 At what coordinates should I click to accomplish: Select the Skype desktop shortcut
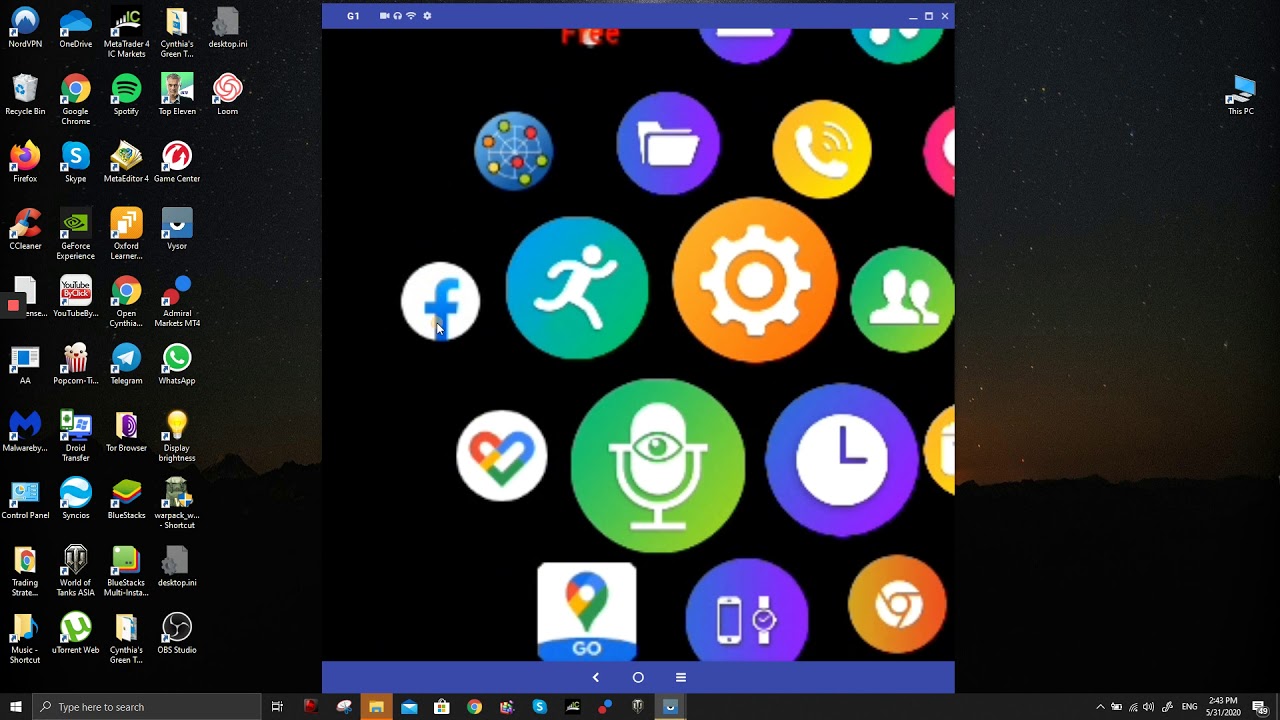pos(76,163)
